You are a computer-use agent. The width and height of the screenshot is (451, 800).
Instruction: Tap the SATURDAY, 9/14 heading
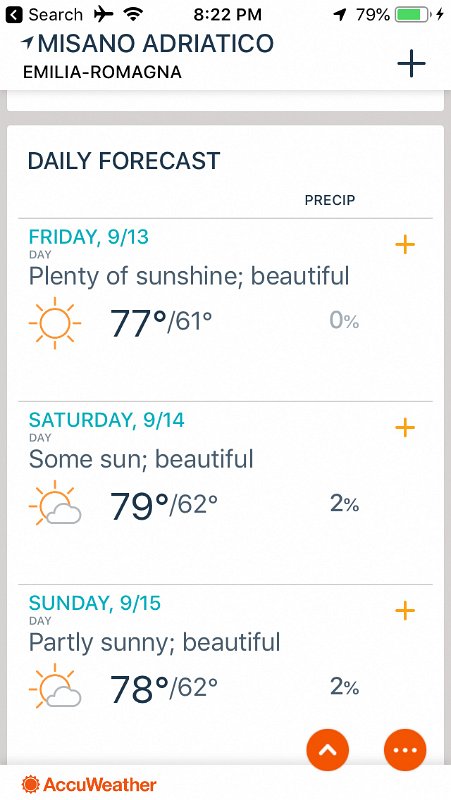pyautogui.click(x=107, y=420)
